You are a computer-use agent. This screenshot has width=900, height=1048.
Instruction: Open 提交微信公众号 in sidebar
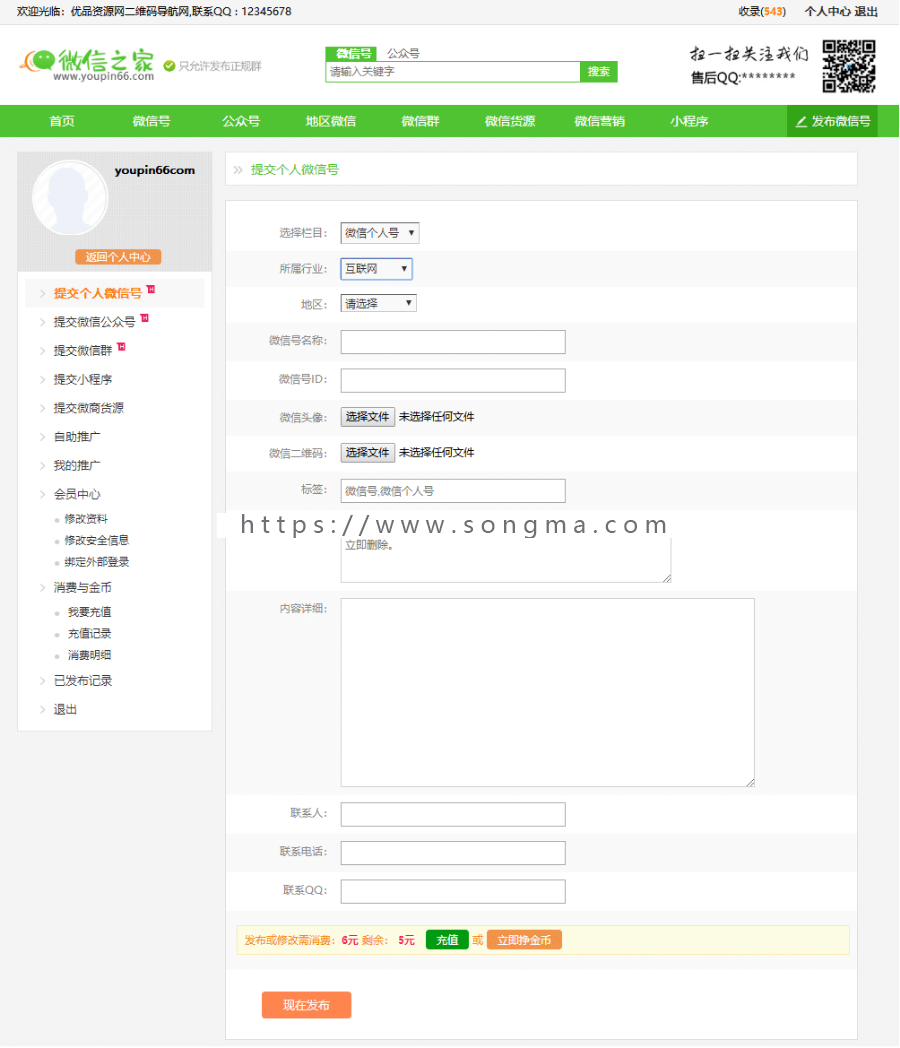coord(94,322)
